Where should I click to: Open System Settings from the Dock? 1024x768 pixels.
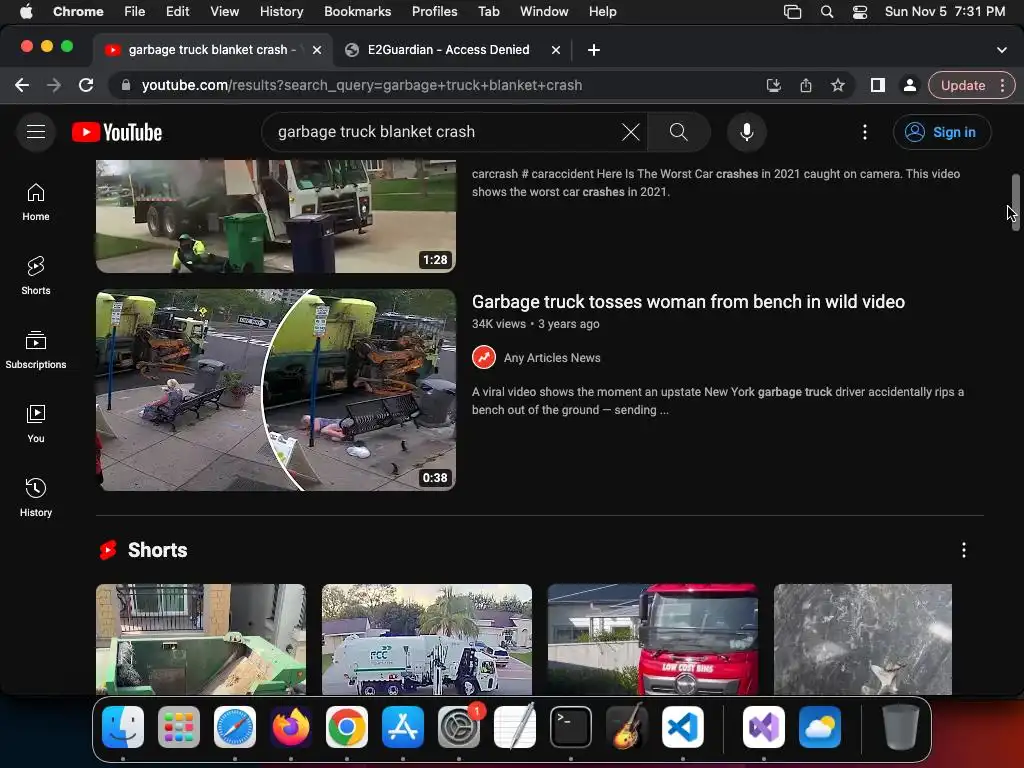pos(458,727)
